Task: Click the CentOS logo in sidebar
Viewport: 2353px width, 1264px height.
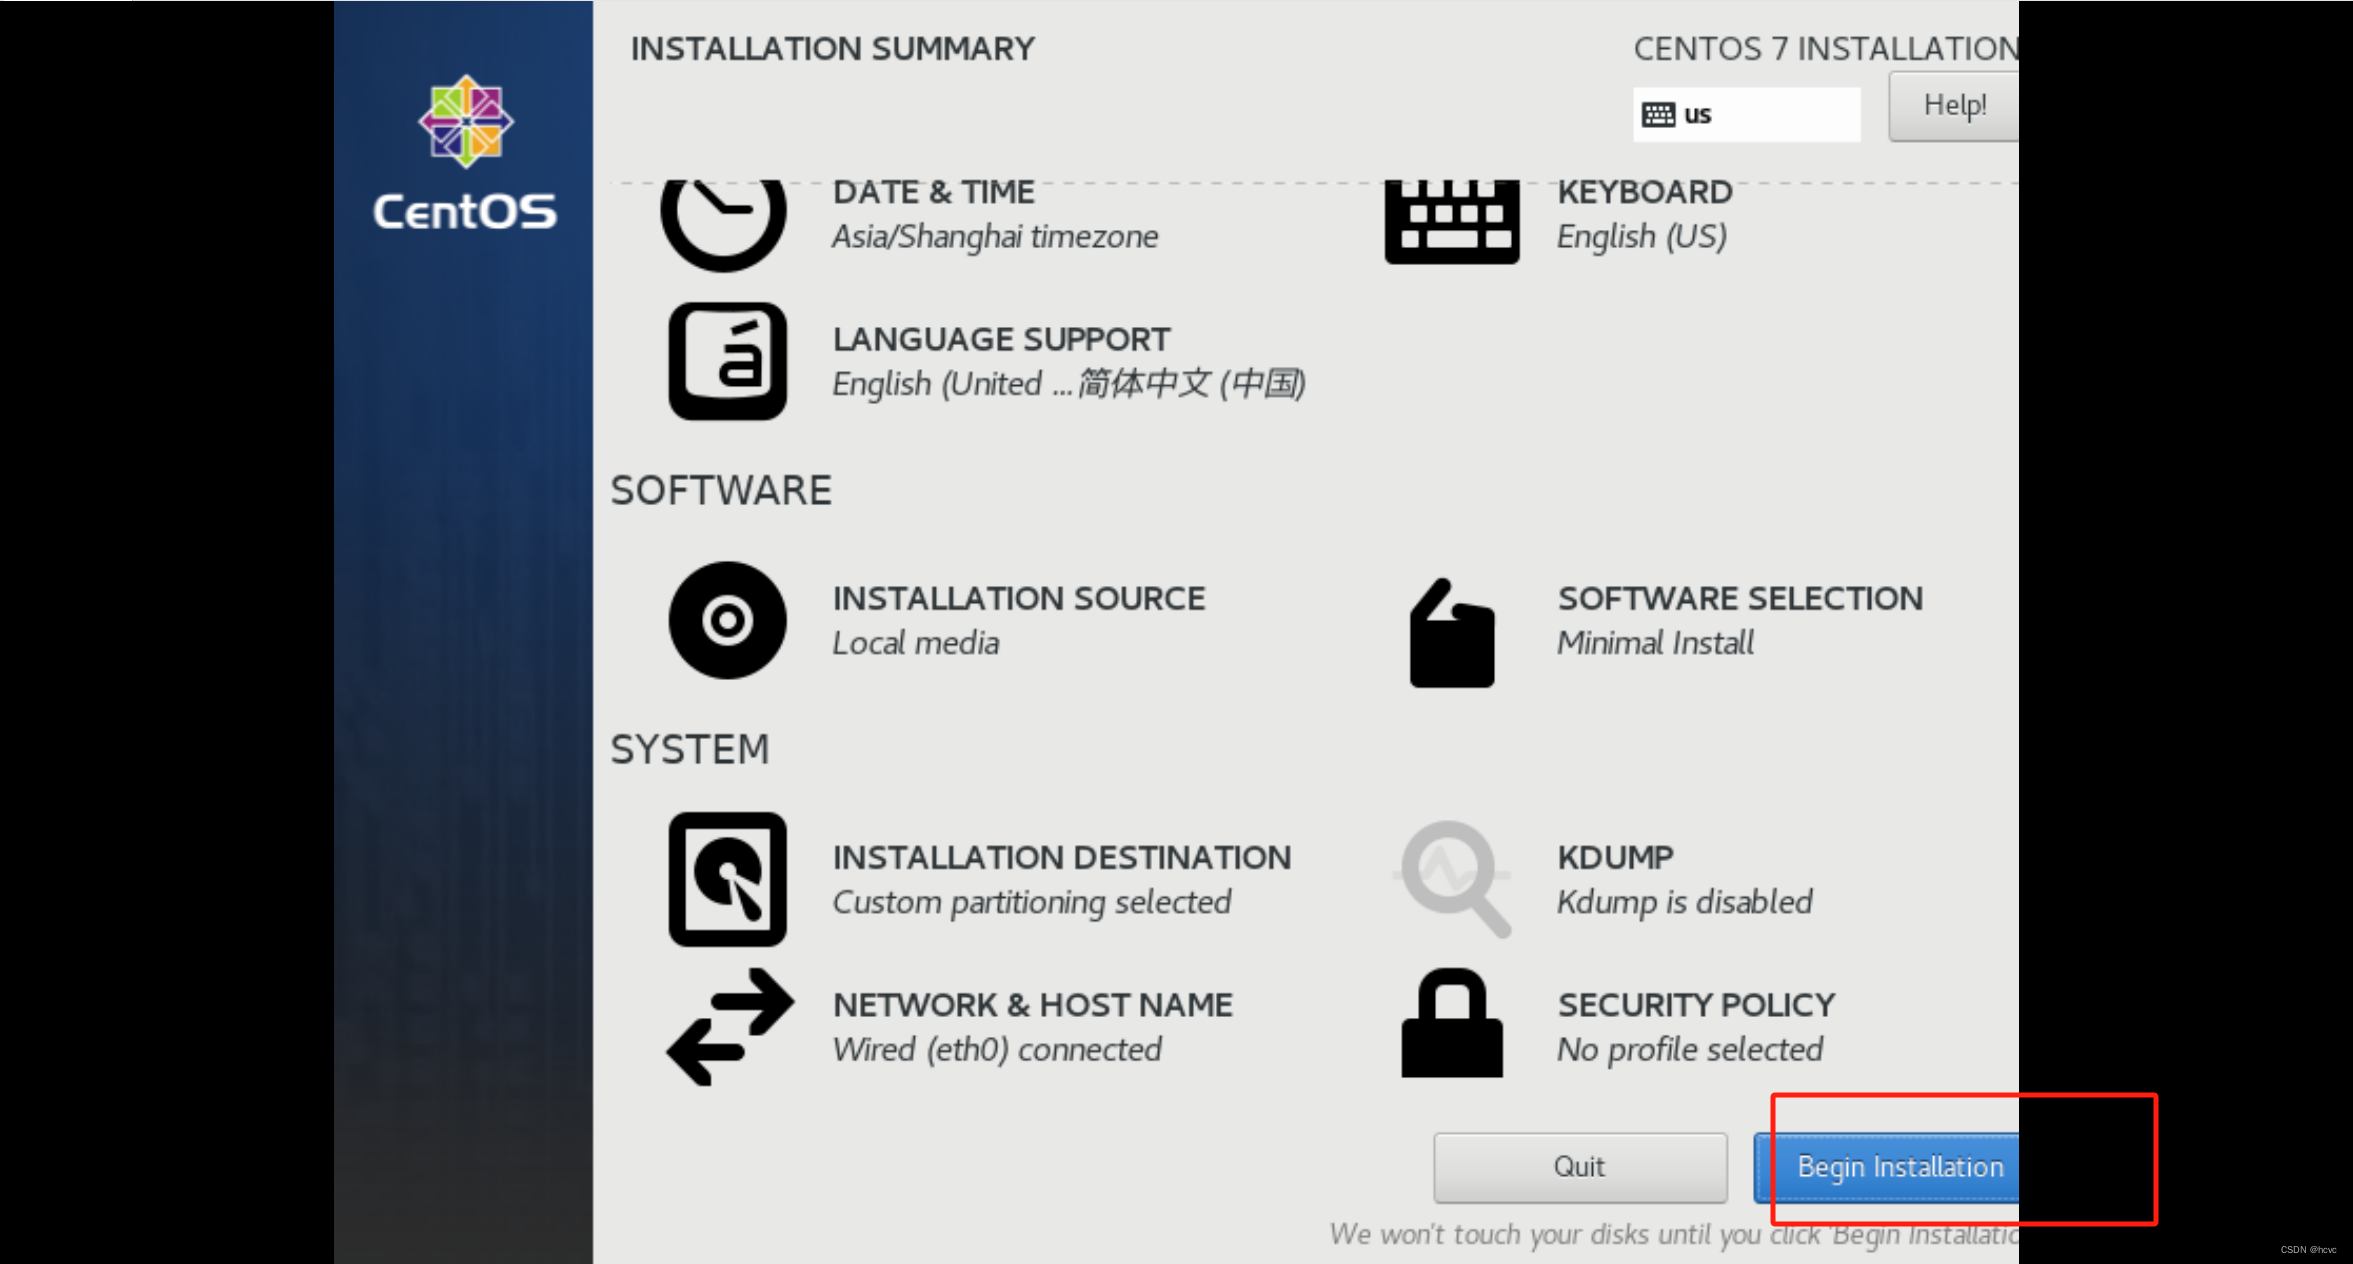Action: (465, 152)
